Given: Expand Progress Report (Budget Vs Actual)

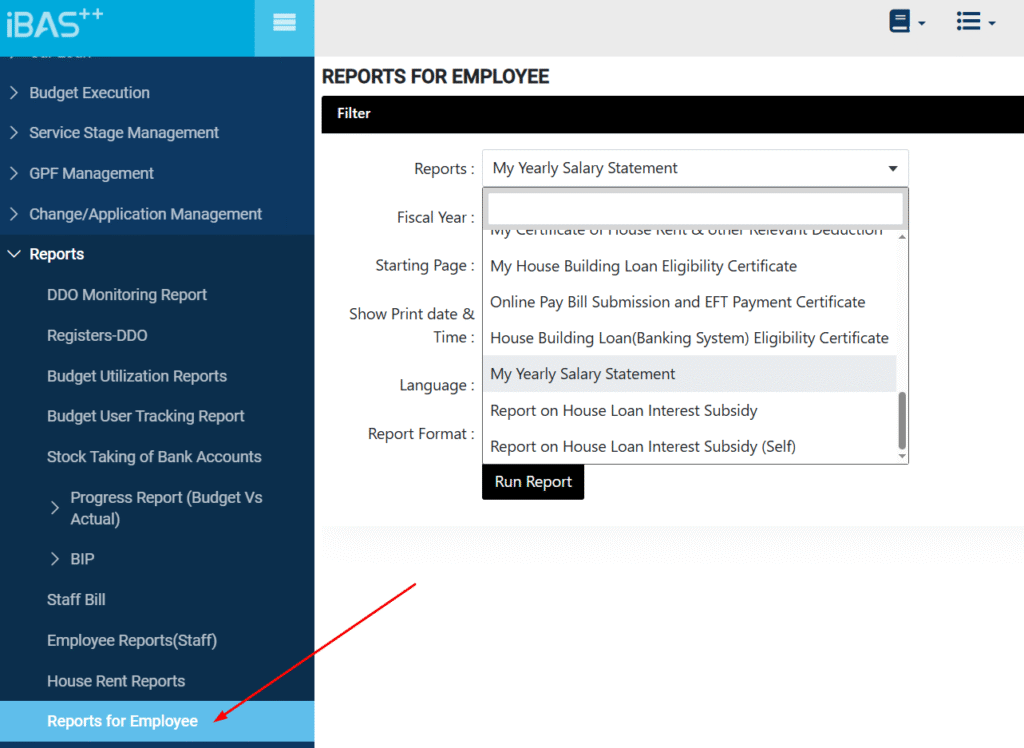Looking at the screenshot, I should point(166,508).
